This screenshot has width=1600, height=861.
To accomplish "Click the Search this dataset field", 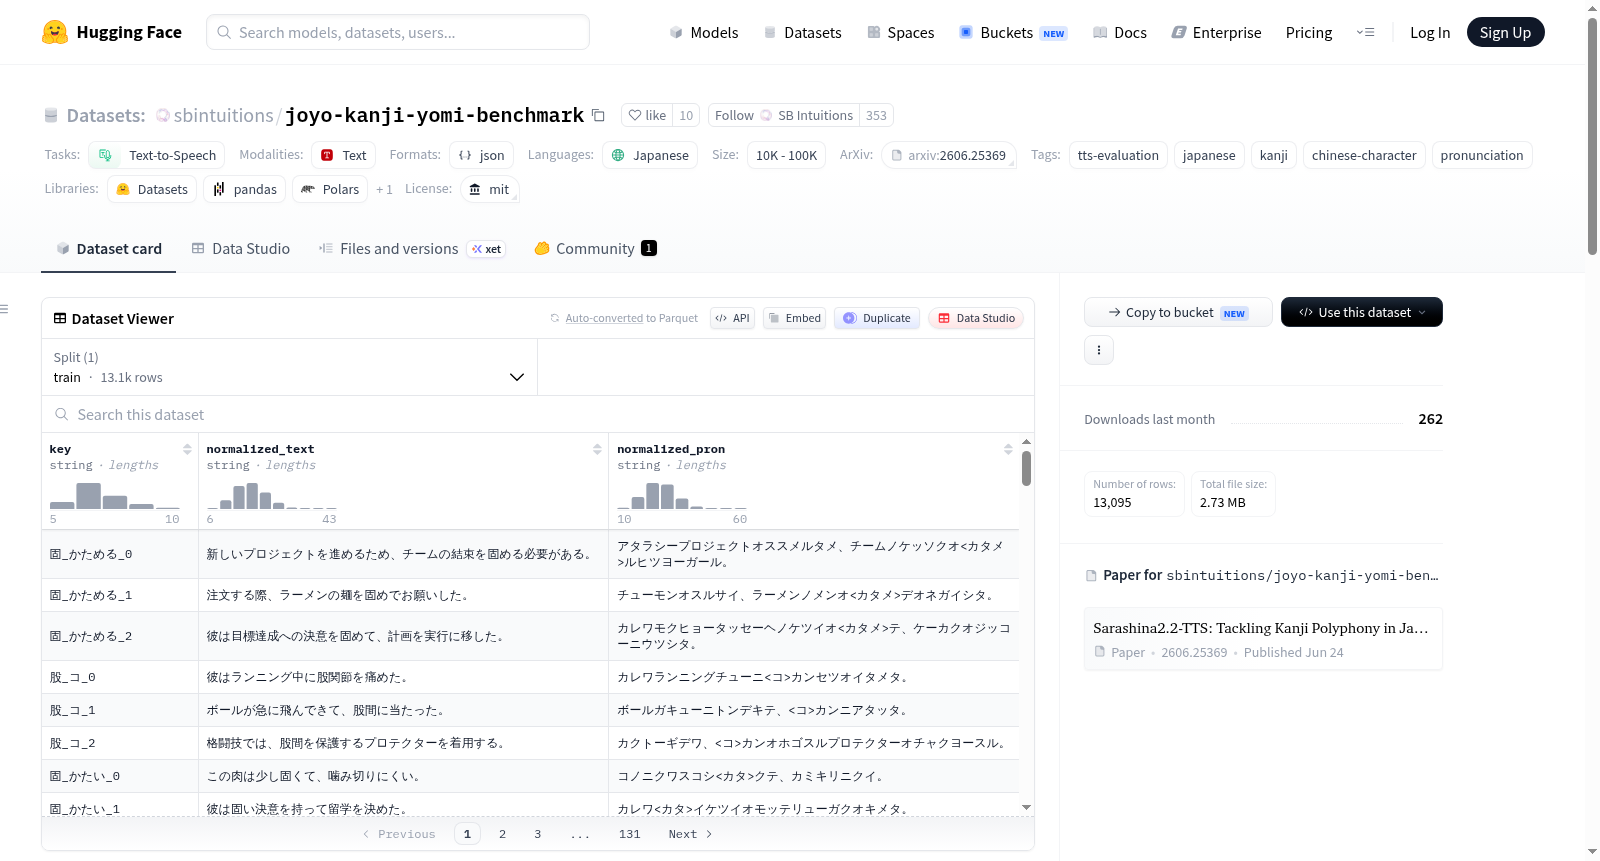I will (538, 414).
